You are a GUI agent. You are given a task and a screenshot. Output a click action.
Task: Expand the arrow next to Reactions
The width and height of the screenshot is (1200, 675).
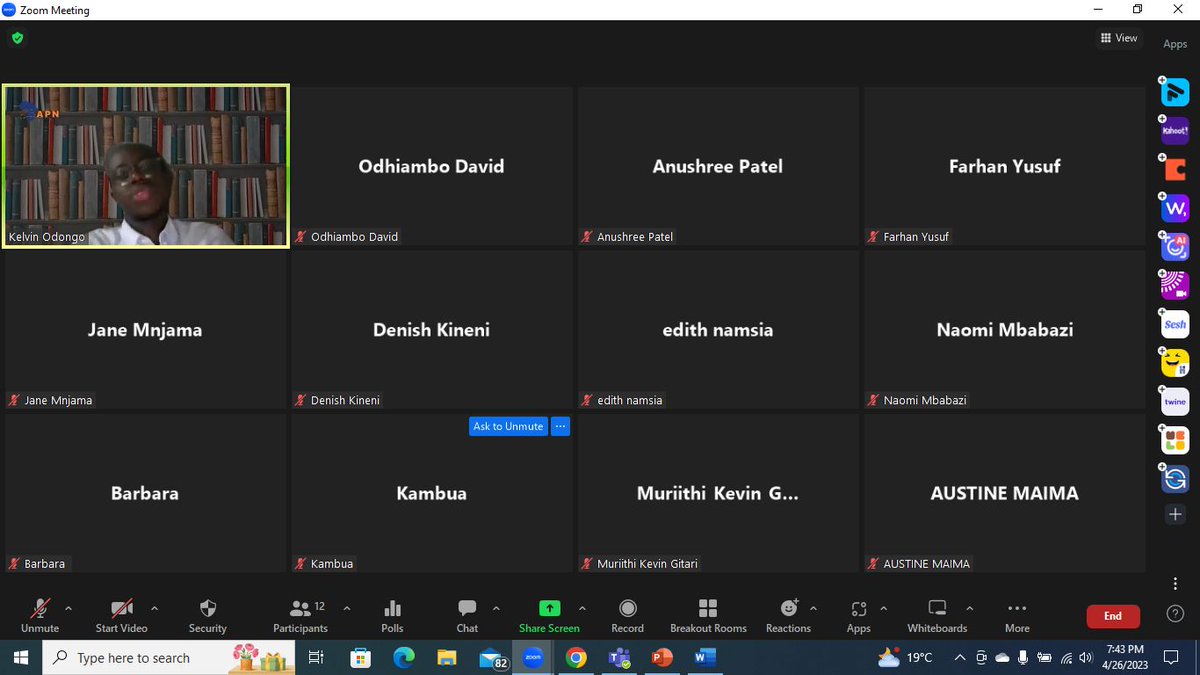pos(813,607)
